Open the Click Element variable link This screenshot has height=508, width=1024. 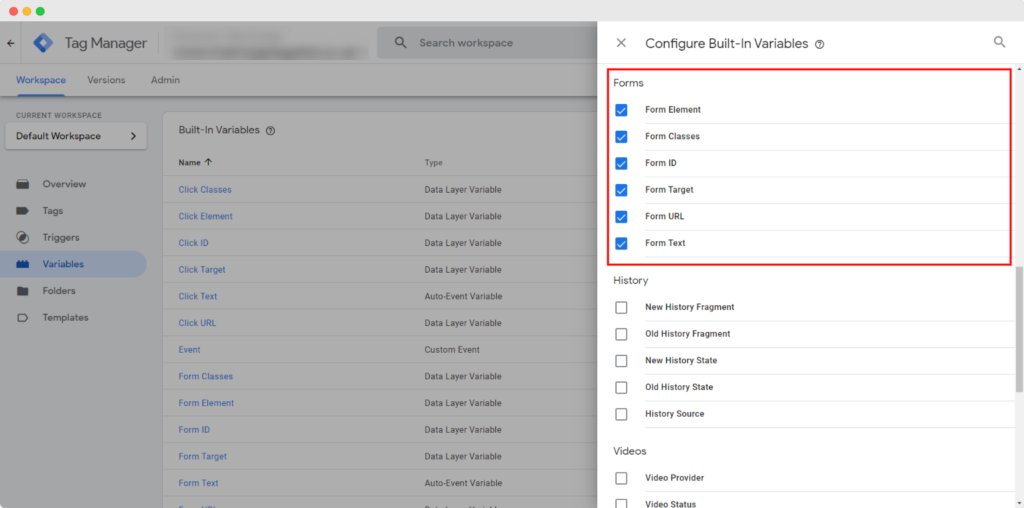click(206, 216)
